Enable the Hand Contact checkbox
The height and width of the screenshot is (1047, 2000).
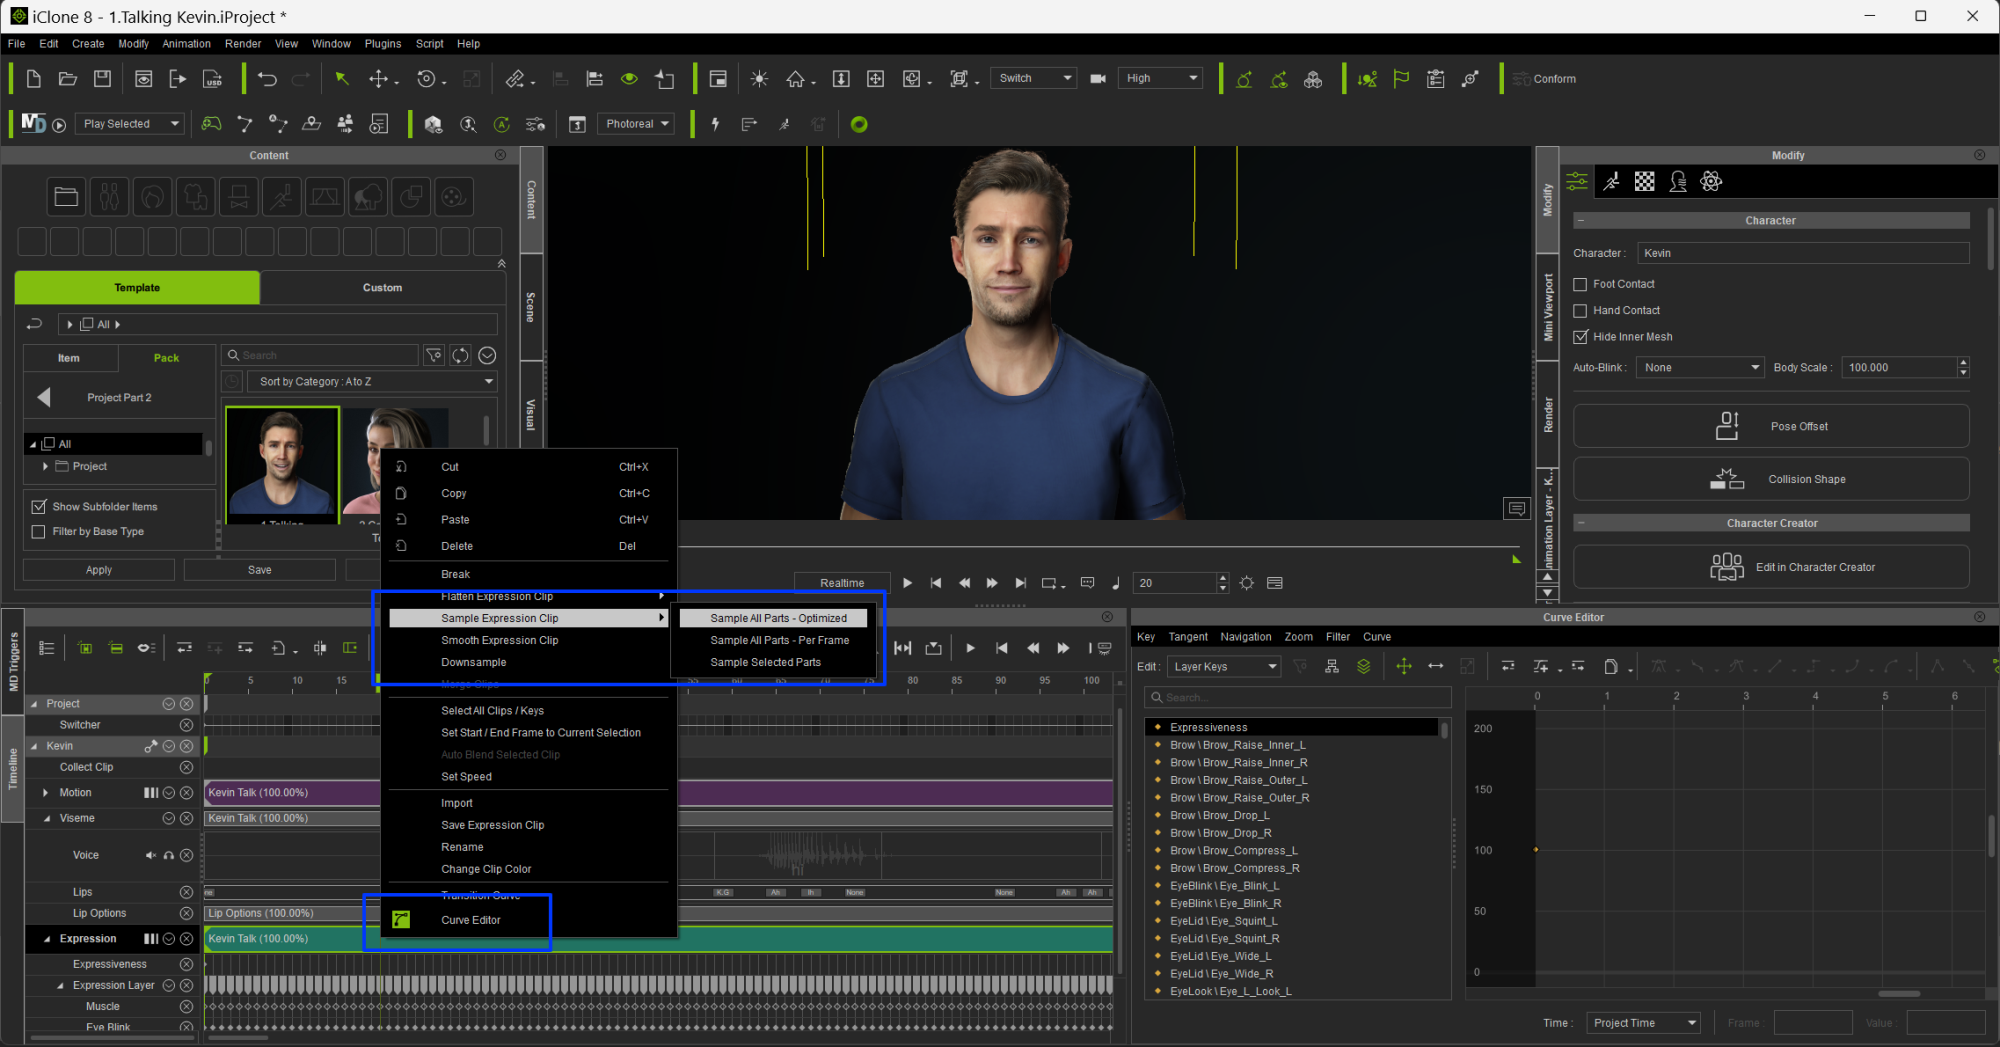pos(1580,311)
